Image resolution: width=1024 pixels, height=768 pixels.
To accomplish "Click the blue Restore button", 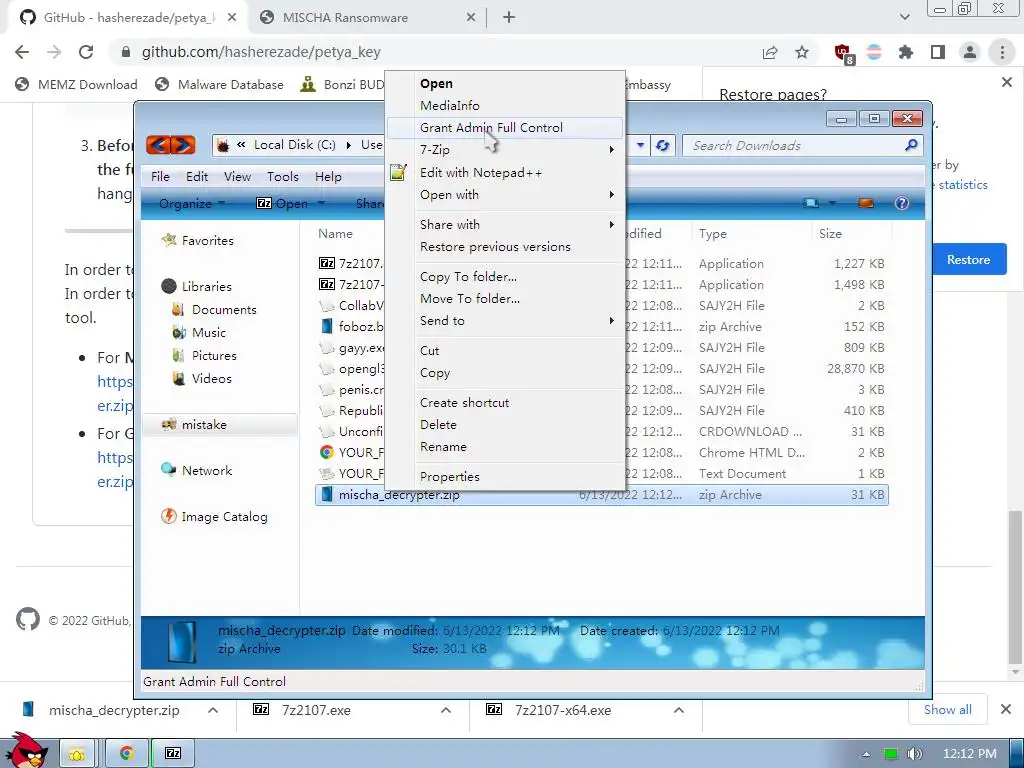I will pyautogui.click(x=968, y=260).
